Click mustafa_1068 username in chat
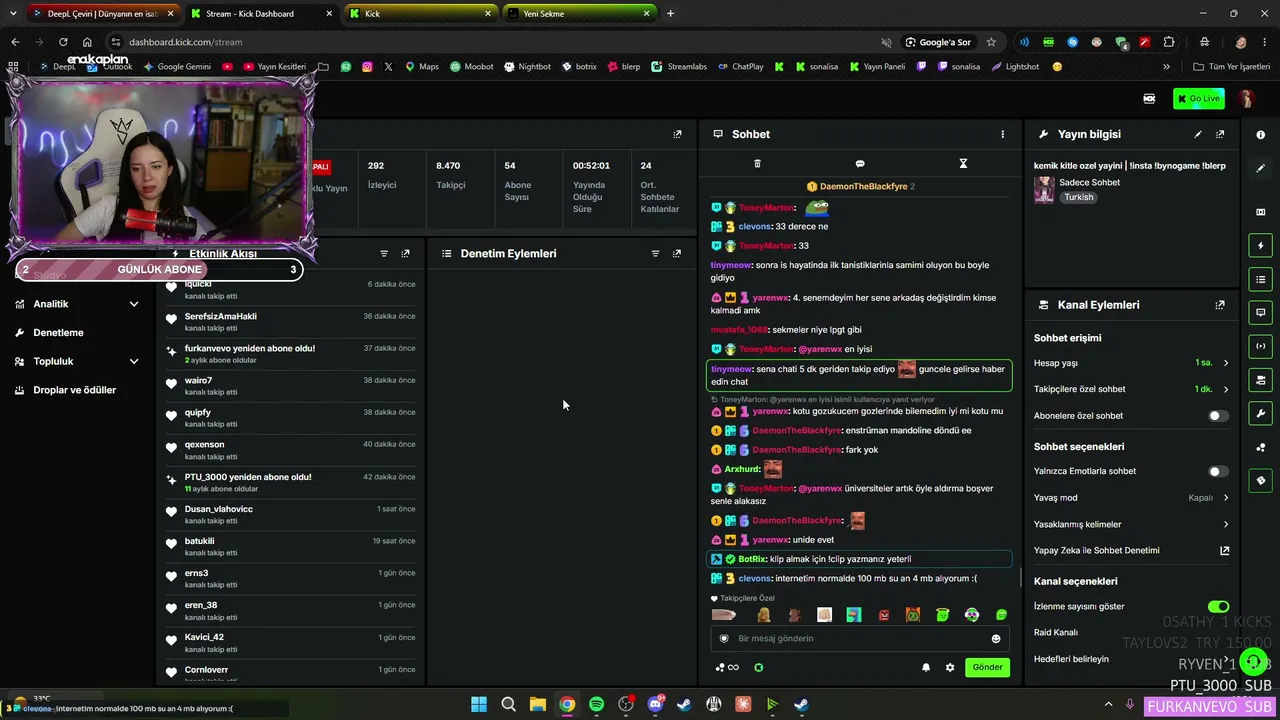The width and height of the screenshot is (1280, 720). click(x=739, y=330)
